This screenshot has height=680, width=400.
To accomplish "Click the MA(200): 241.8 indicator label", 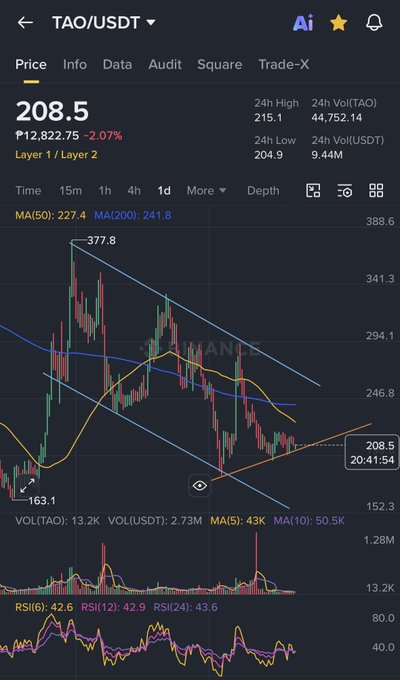I will point(133,215).
